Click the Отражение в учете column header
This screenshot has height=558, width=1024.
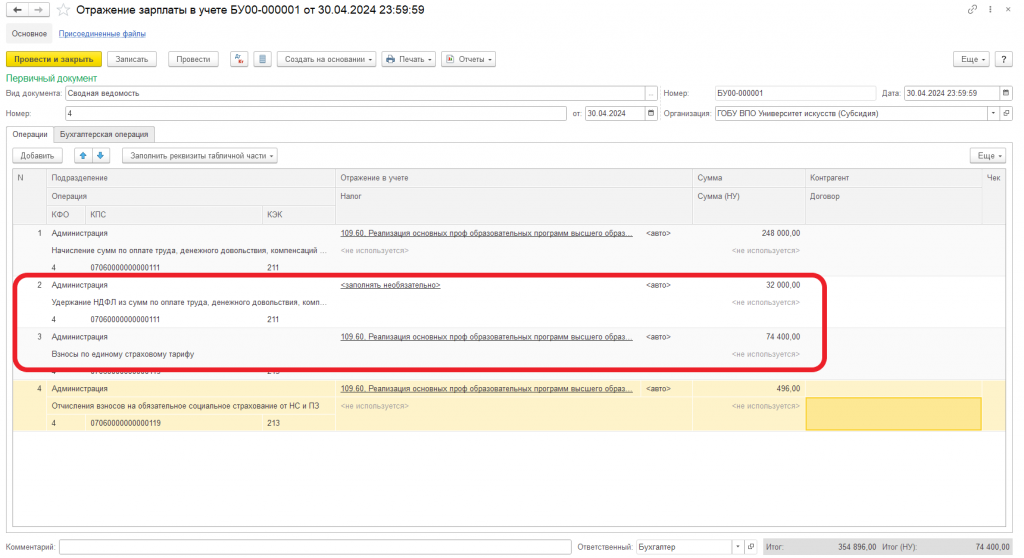click(x=514, y=178)
